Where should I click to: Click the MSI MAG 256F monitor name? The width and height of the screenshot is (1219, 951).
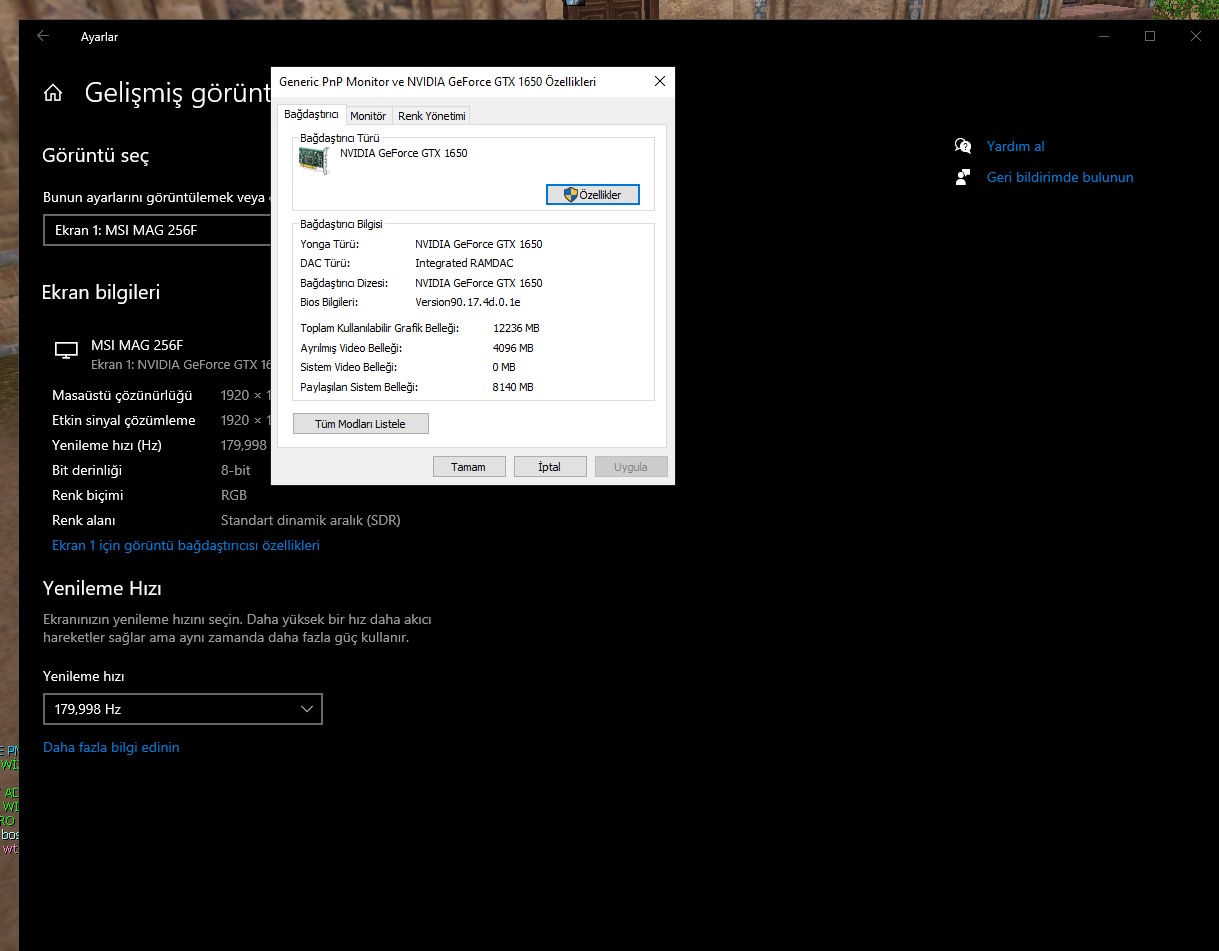click(x=137, y=344)
